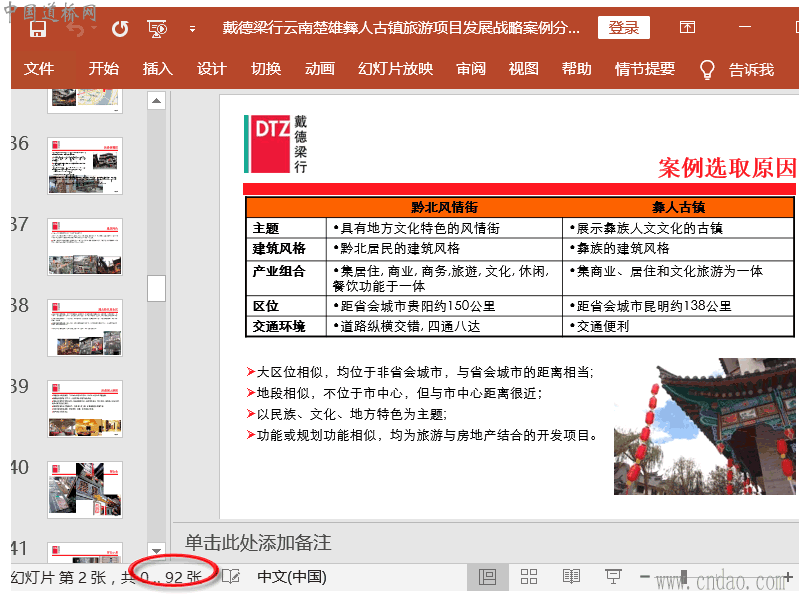Click the Save icon in quick access toolbar
Image resolution: width=800 pixels, height=600 pixels.
(x=38, y=28)
